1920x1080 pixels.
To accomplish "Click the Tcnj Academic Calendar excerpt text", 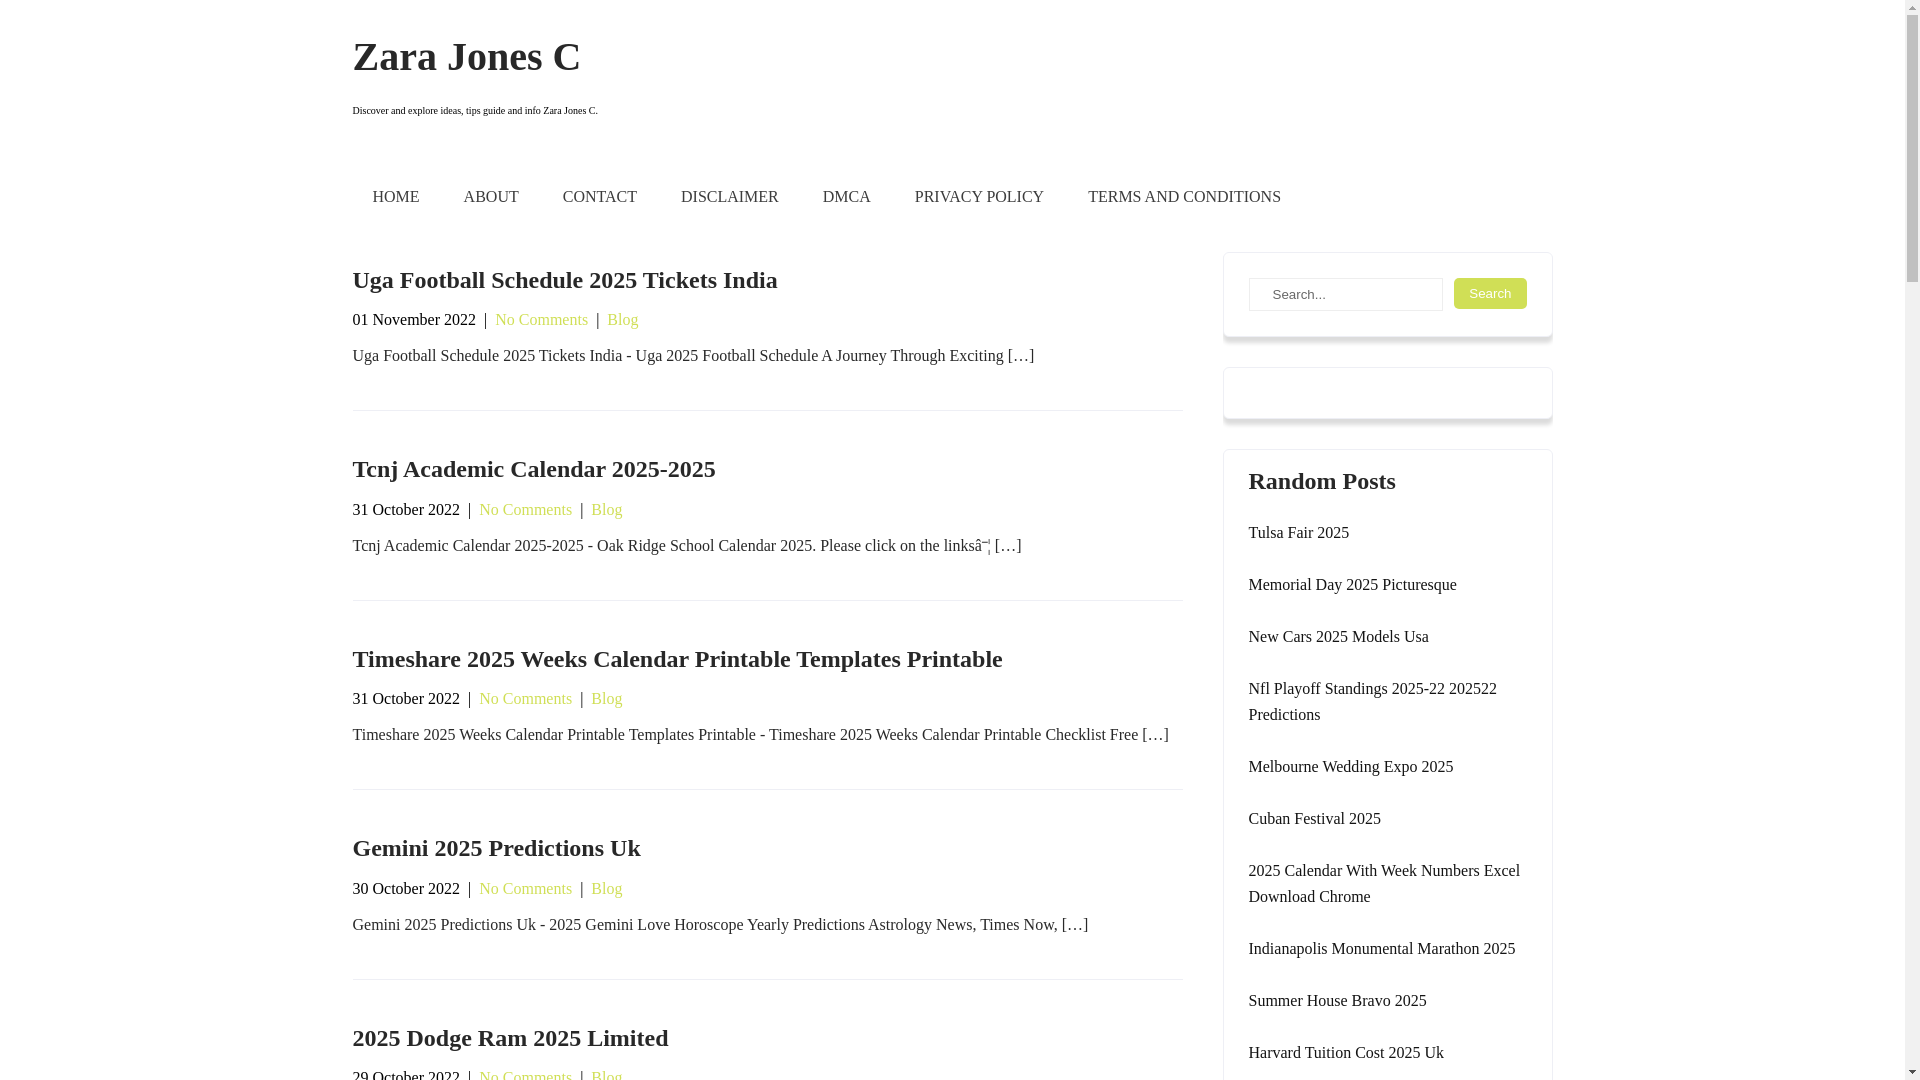I will (686, 546).
